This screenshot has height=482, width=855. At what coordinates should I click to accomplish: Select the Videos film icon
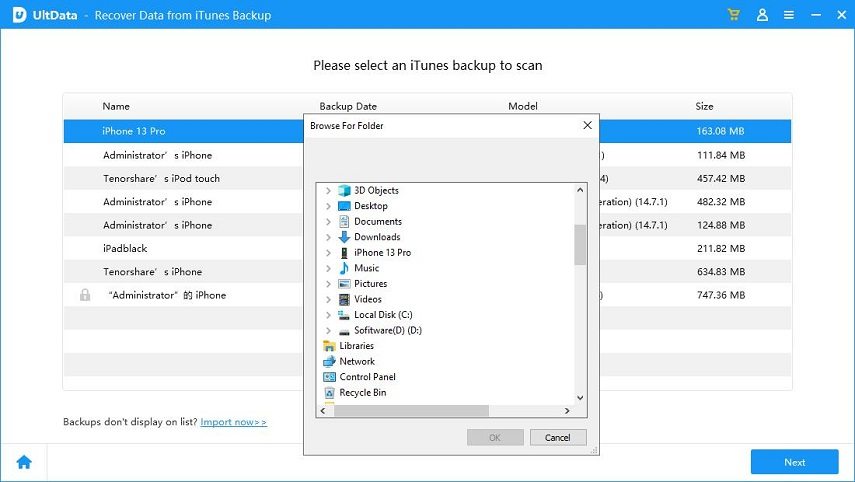(x=344, y=299)
